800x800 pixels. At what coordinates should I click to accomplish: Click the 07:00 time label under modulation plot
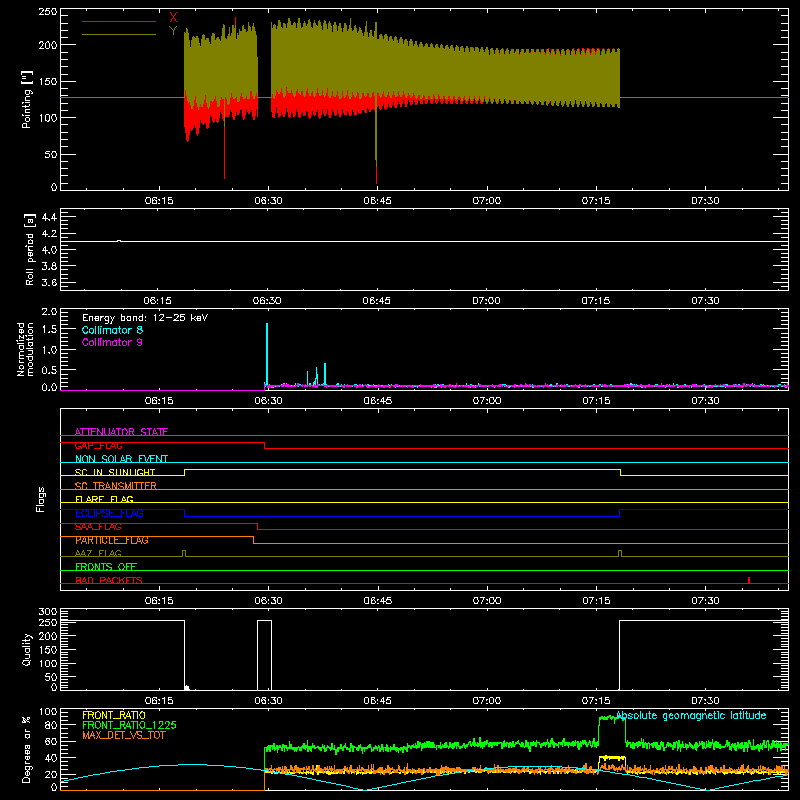coord(486,401)
